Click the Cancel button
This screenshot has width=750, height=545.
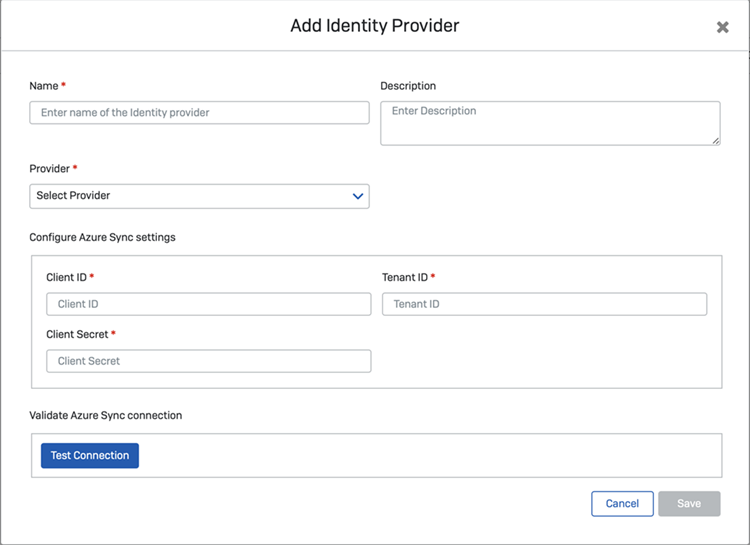(x=622, y=503)
